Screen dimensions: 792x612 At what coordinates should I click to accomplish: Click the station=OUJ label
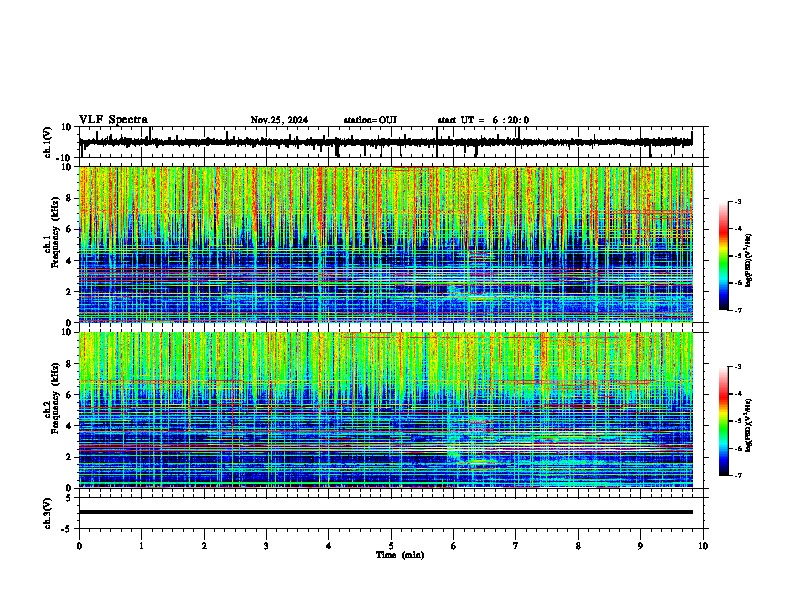(370, 120)
